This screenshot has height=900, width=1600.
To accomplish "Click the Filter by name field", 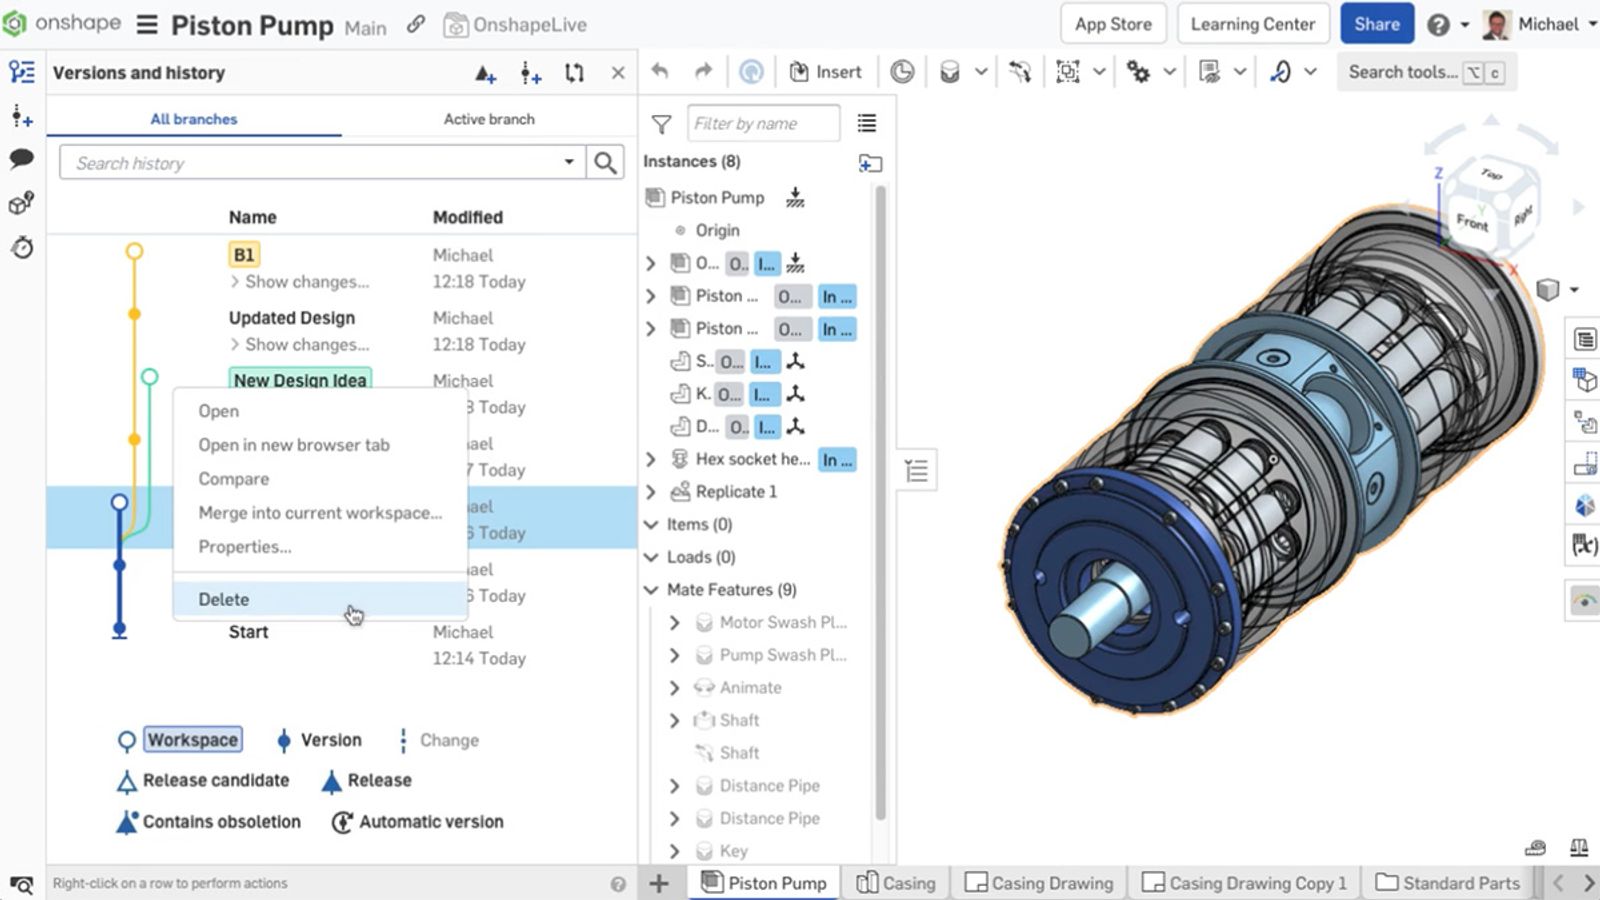I will (x=763, y=124).
